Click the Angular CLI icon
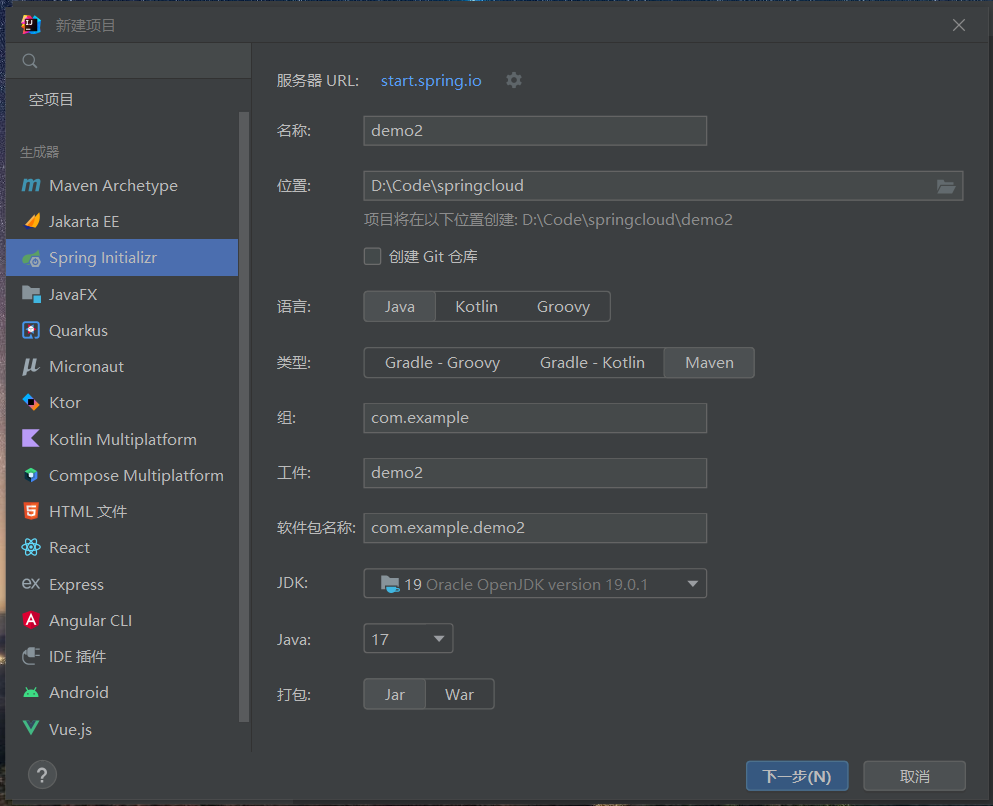Viewport: 993px width, 806px height. pos(31,619)
